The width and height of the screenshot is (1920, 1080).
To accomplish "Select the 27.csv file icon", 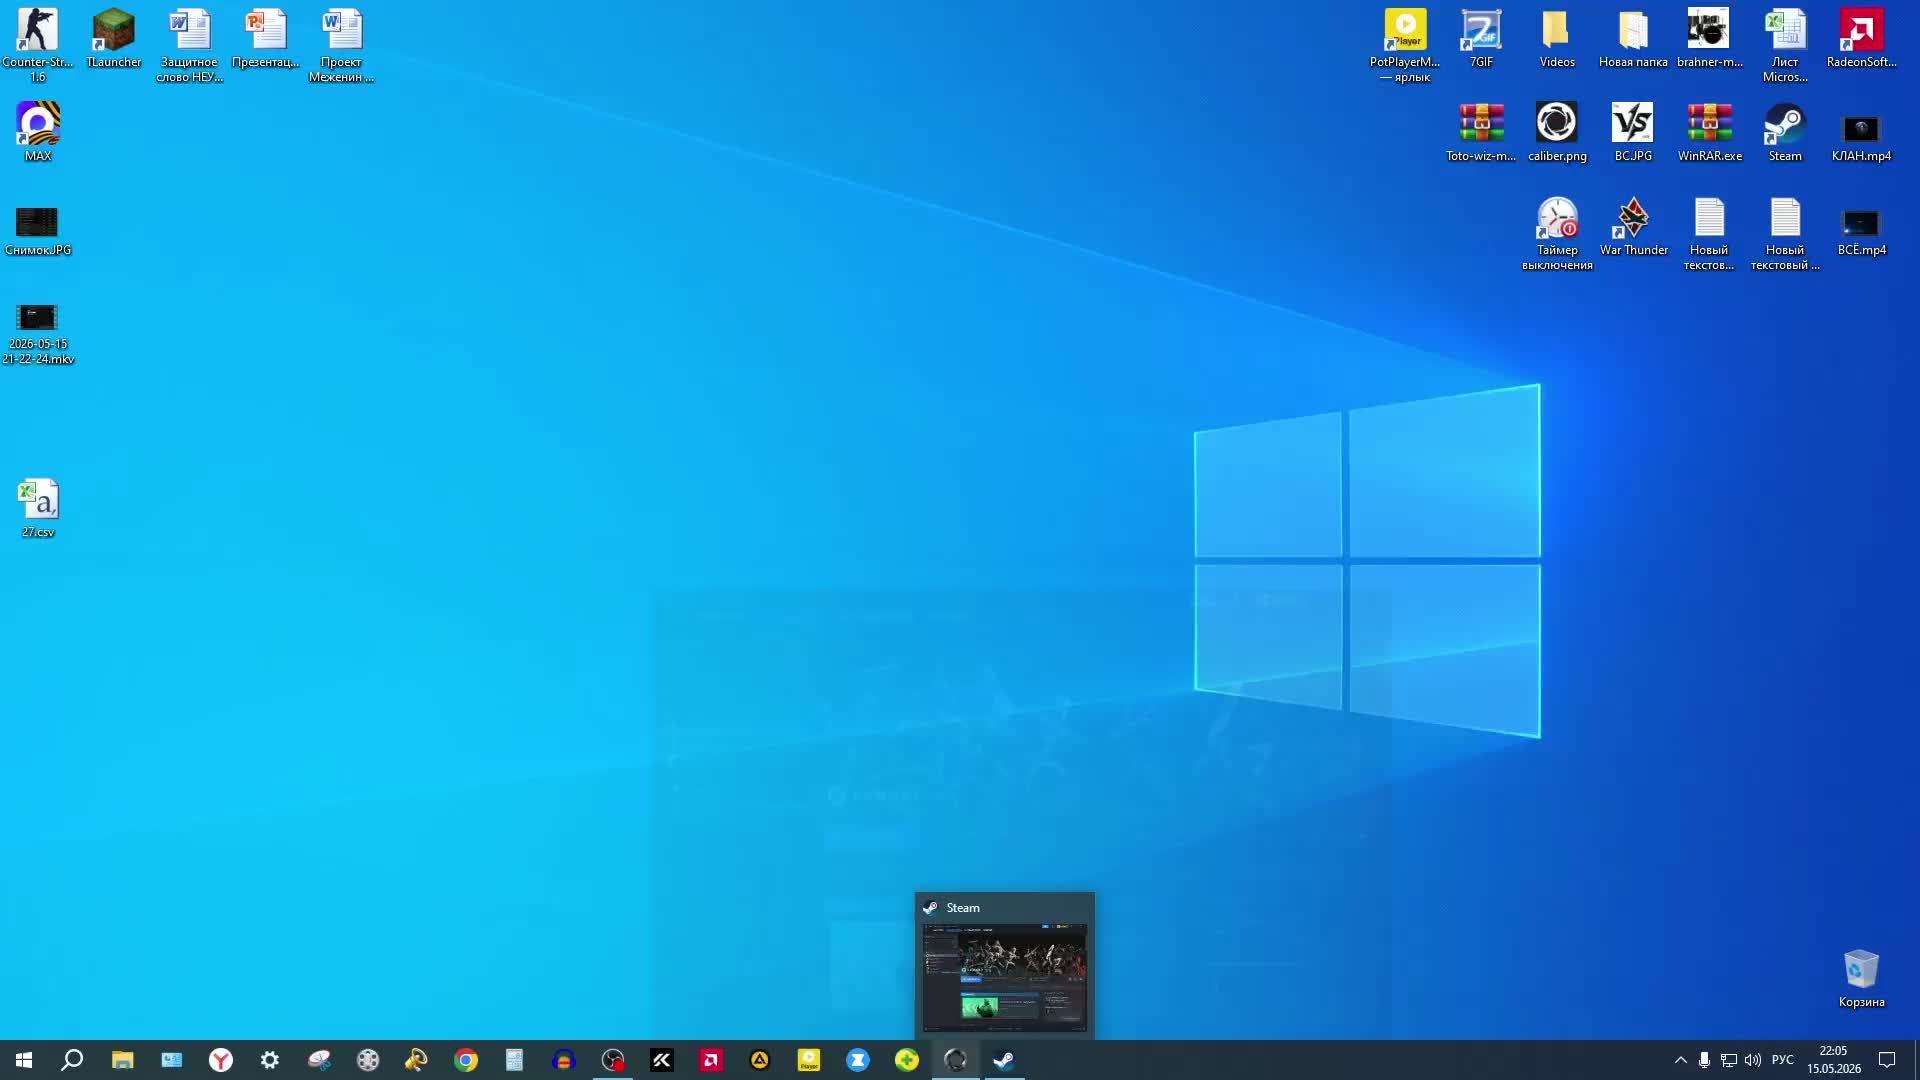I will [x=38, y=508].
